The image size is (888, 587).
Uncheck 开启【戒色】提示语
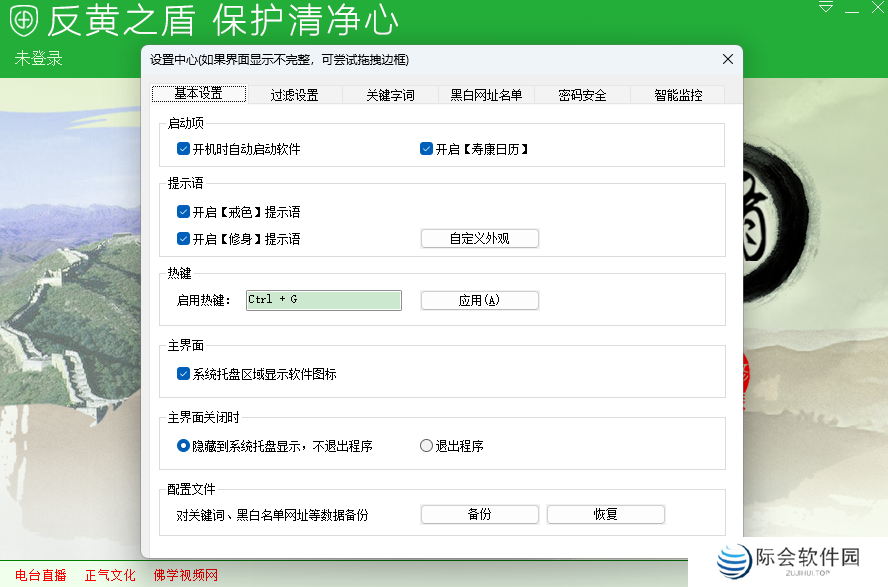183,211
